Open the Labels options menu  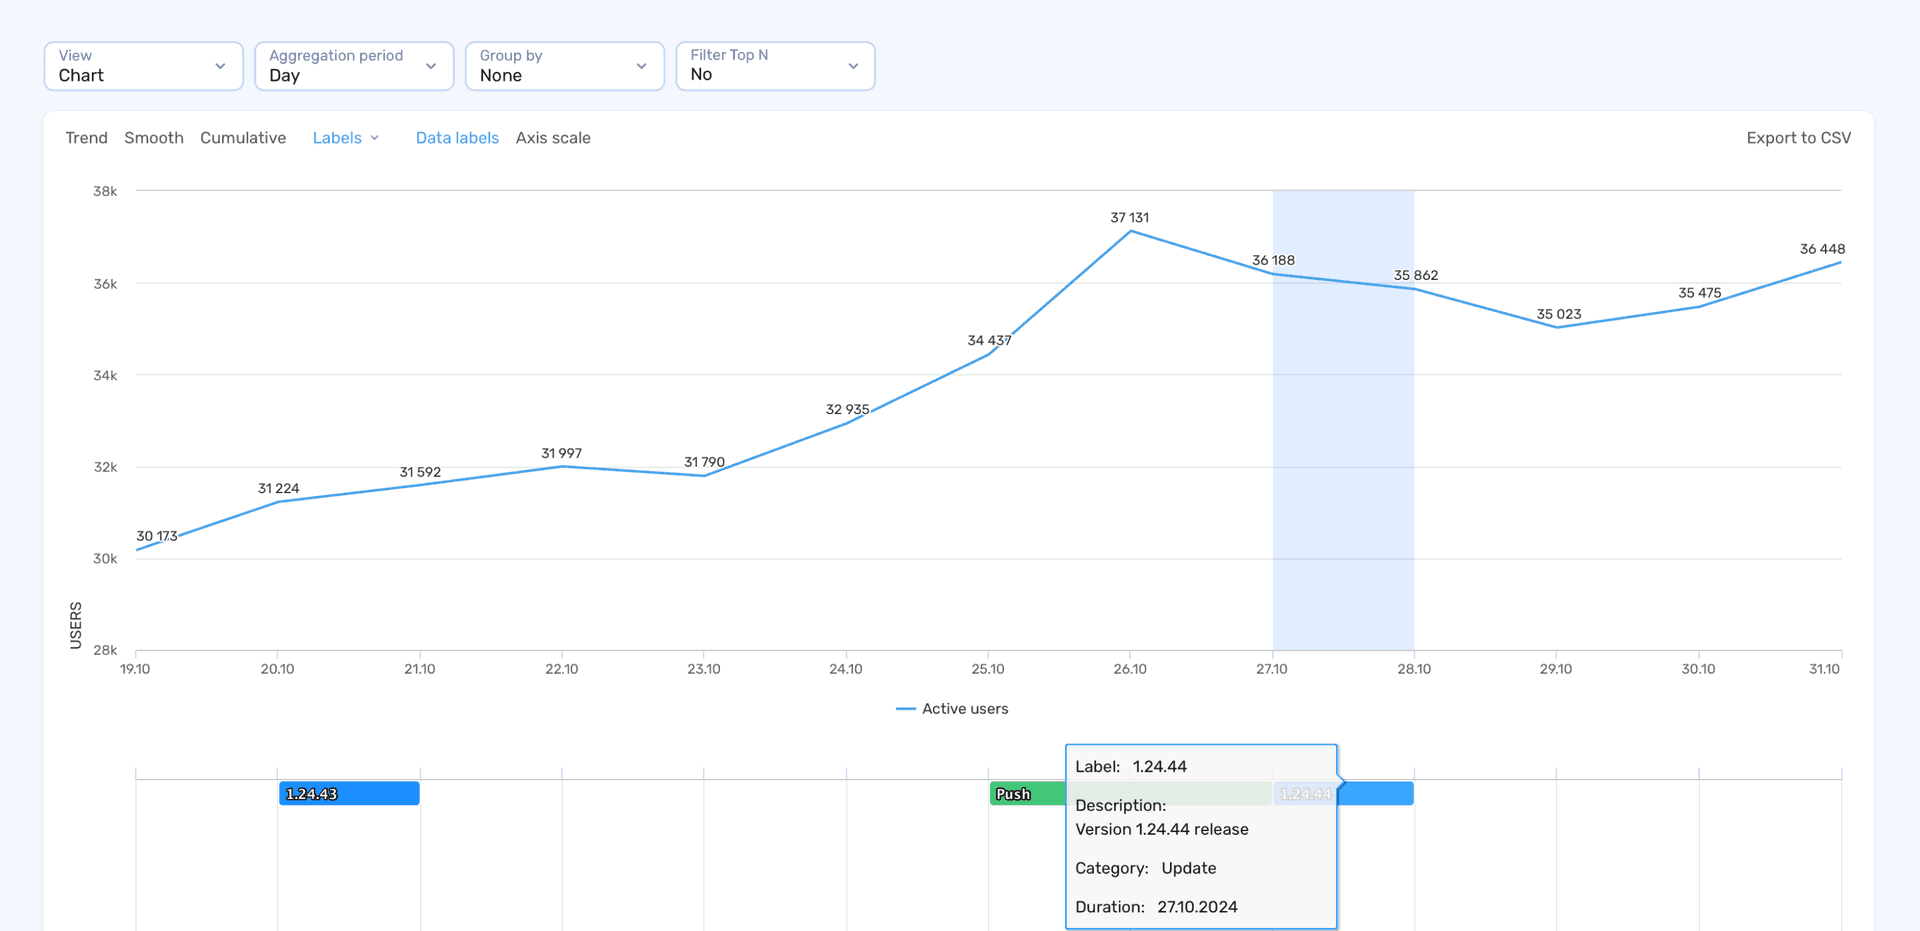pyautogui.click(x=345, y=138)
